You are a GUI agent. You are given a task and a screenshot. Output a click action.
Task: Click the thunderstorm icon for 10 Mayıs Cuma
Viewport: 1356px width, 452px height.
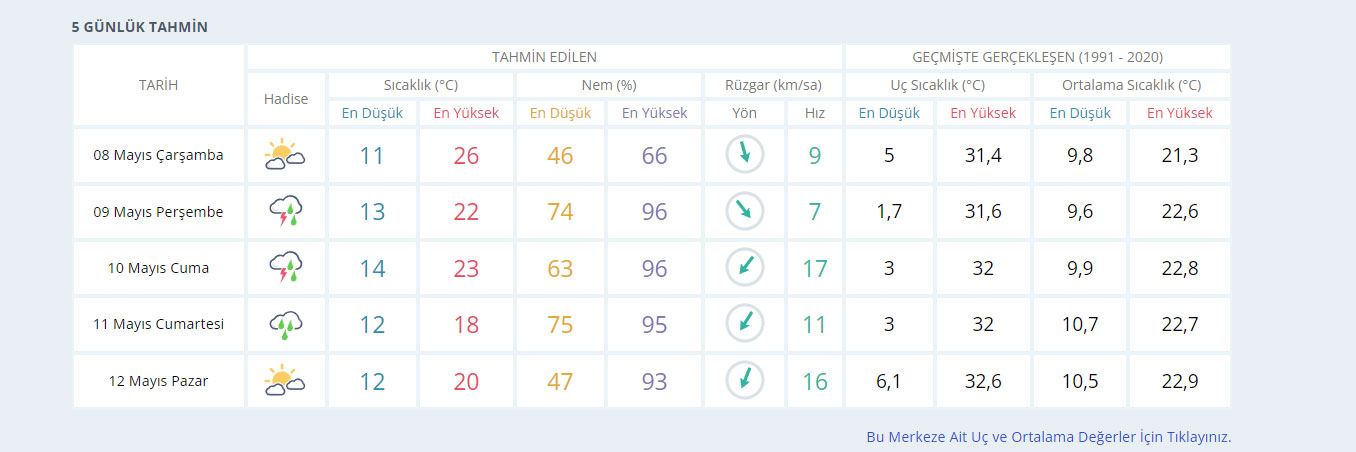click(x=285, y=268)
